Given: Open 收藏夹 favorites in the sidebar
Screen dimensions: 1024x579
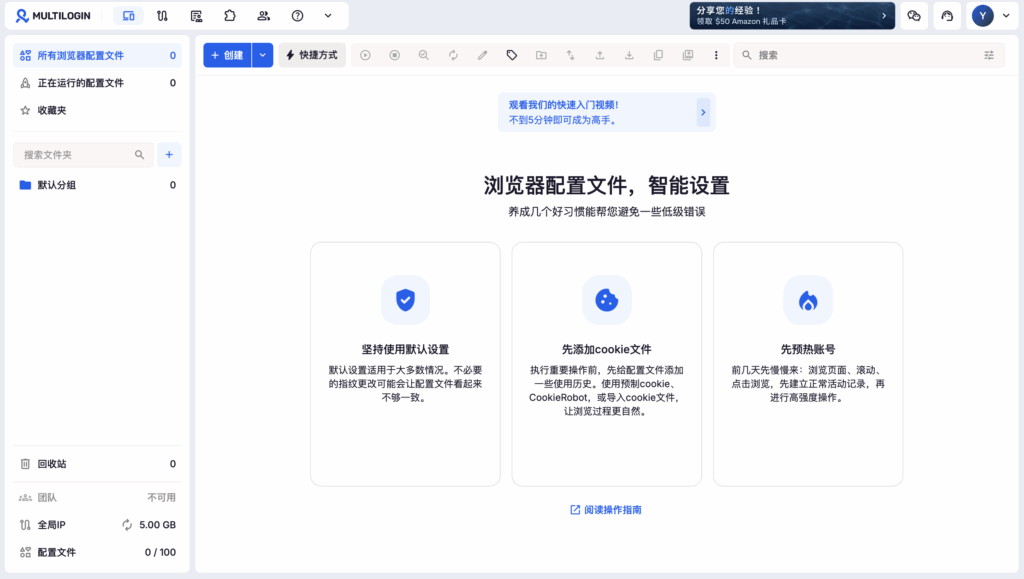Looking at the screenshot, I should click(97, 110).
